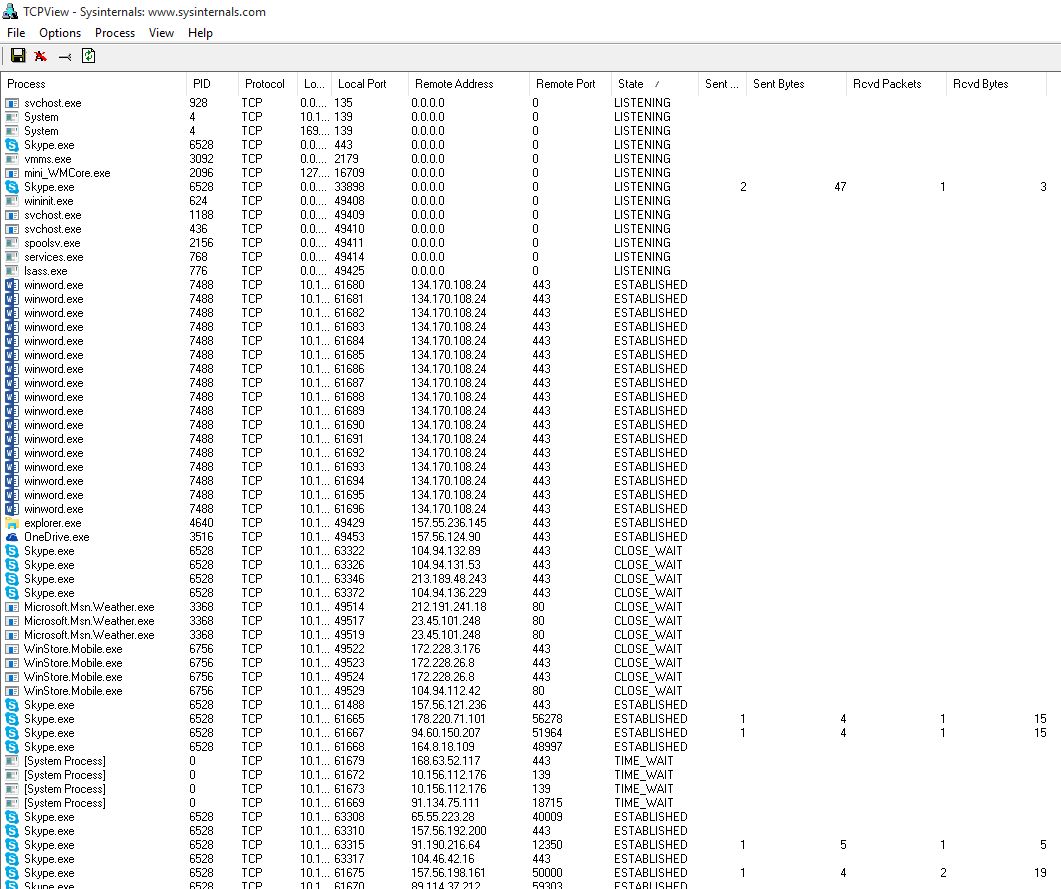
Task: Click the State column header sort arrow
Action: 657,85
